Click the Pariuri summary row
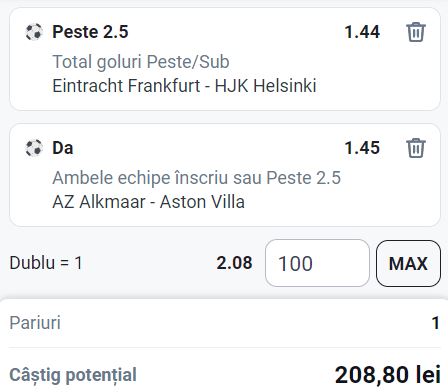Viewport: 448px width, 392px height. pyautogui.click(x=224, y=323)
